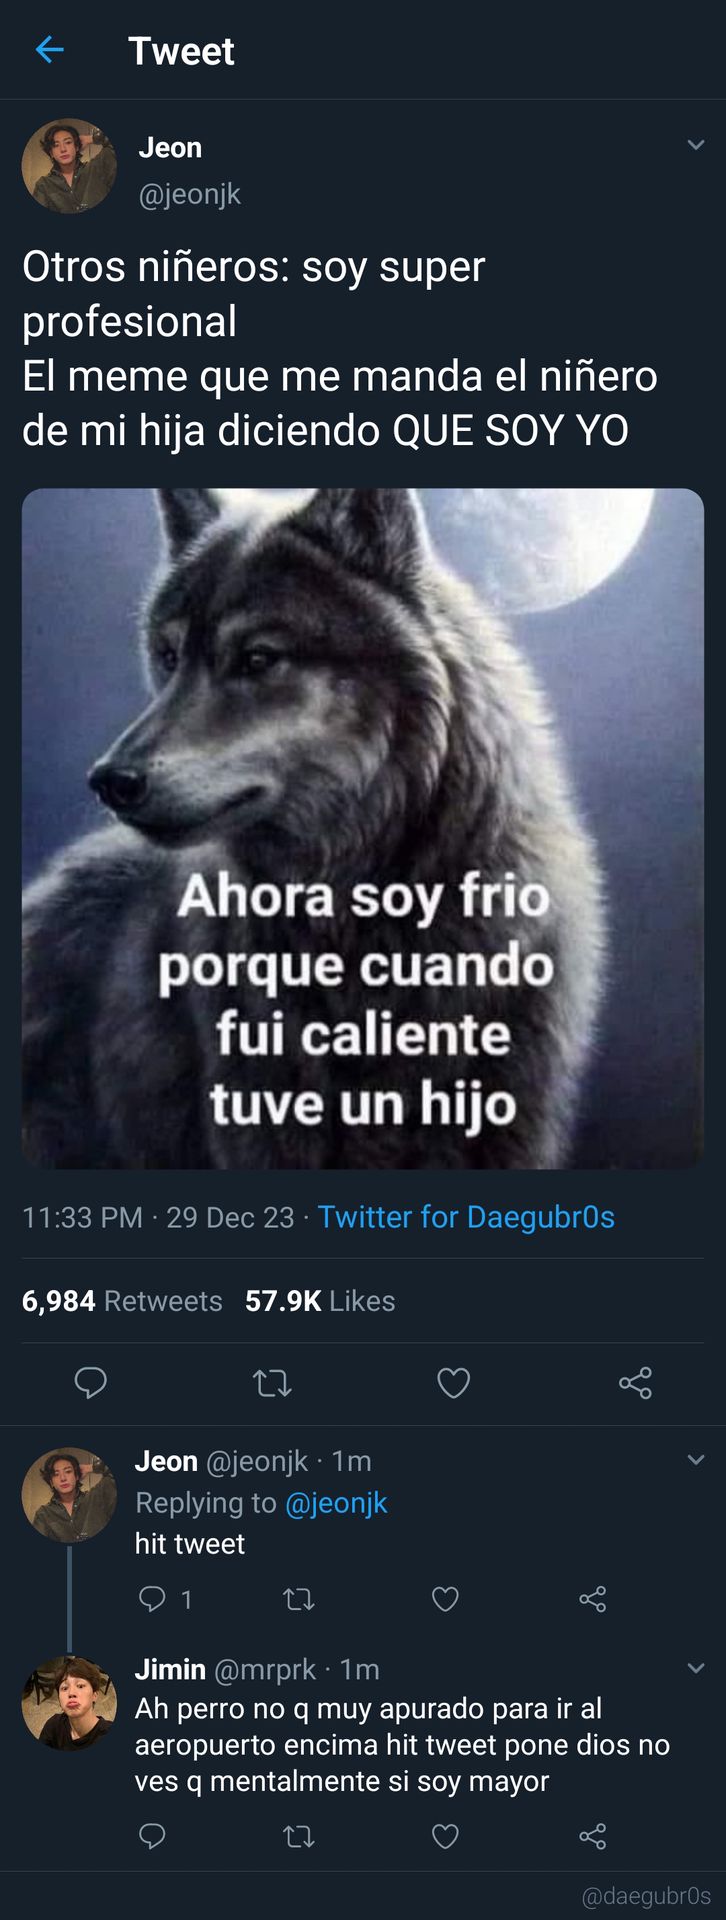Viewport: 726px width, 1920px height.
Task: Share Jeon's 'hit tweet' reply
Action: coord(593,1599)
